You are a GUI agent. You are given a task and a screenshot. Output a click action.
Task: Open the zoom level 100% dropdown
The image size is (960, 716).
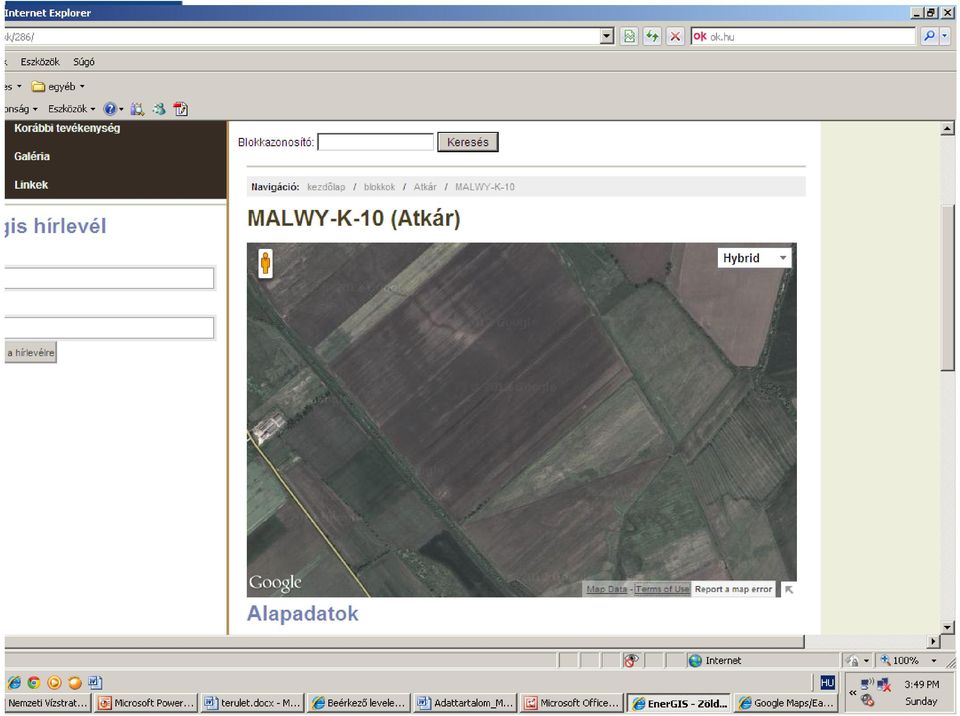tap(934, 660)
